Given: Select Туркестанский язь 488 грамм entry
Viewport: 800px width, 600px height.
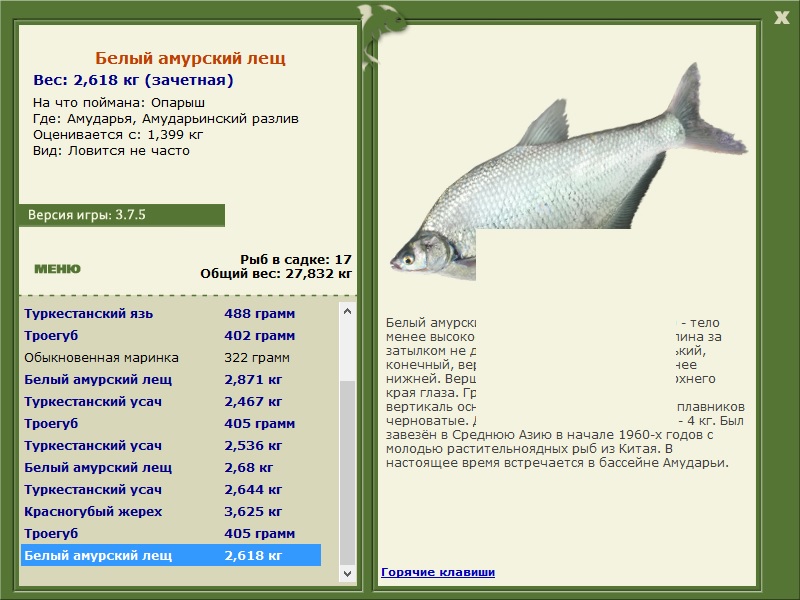Looking at the screenshot, I should [171, 314].
